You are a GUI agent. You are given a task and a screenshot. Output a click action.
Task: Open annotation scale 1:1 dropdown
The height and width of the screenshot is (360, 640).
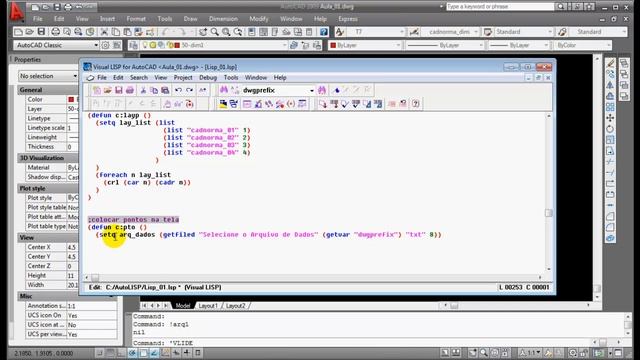pyautogui.click(x=530, y=353)
